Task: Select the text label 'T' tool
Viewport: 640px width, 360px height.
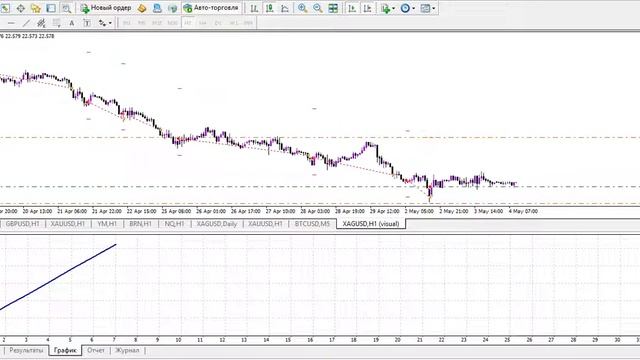Action: click(x=87, y=23)
